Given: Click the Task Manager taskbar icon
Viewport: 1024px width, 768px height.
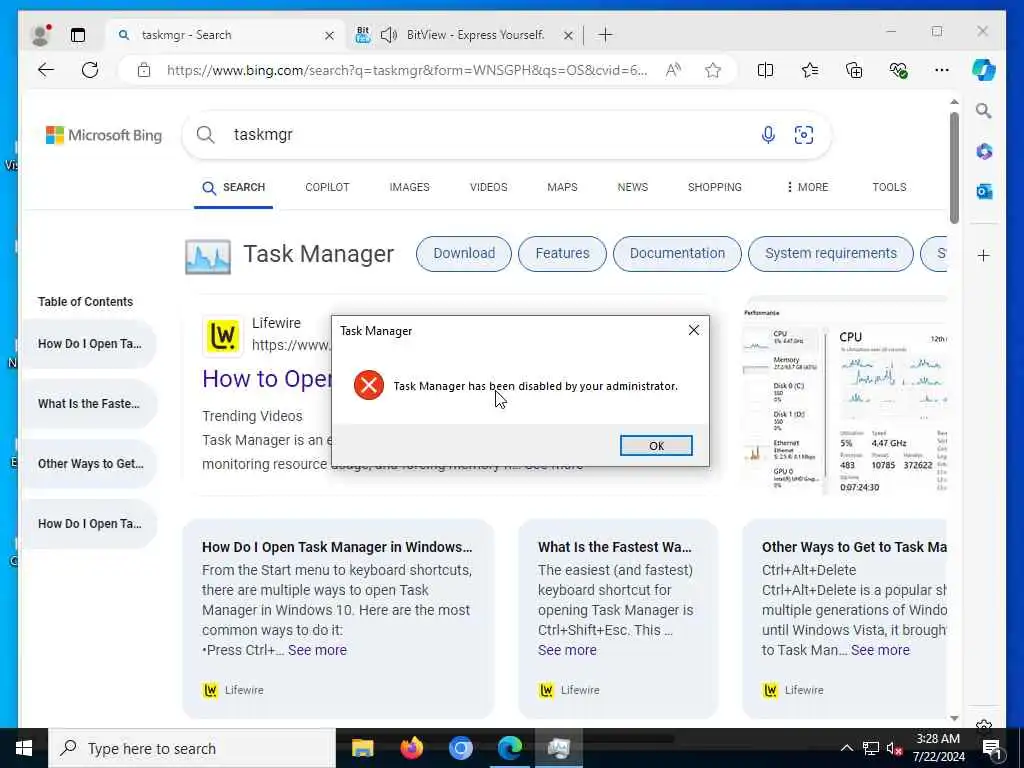Looking at the screenshot, I should click(559, 748).
